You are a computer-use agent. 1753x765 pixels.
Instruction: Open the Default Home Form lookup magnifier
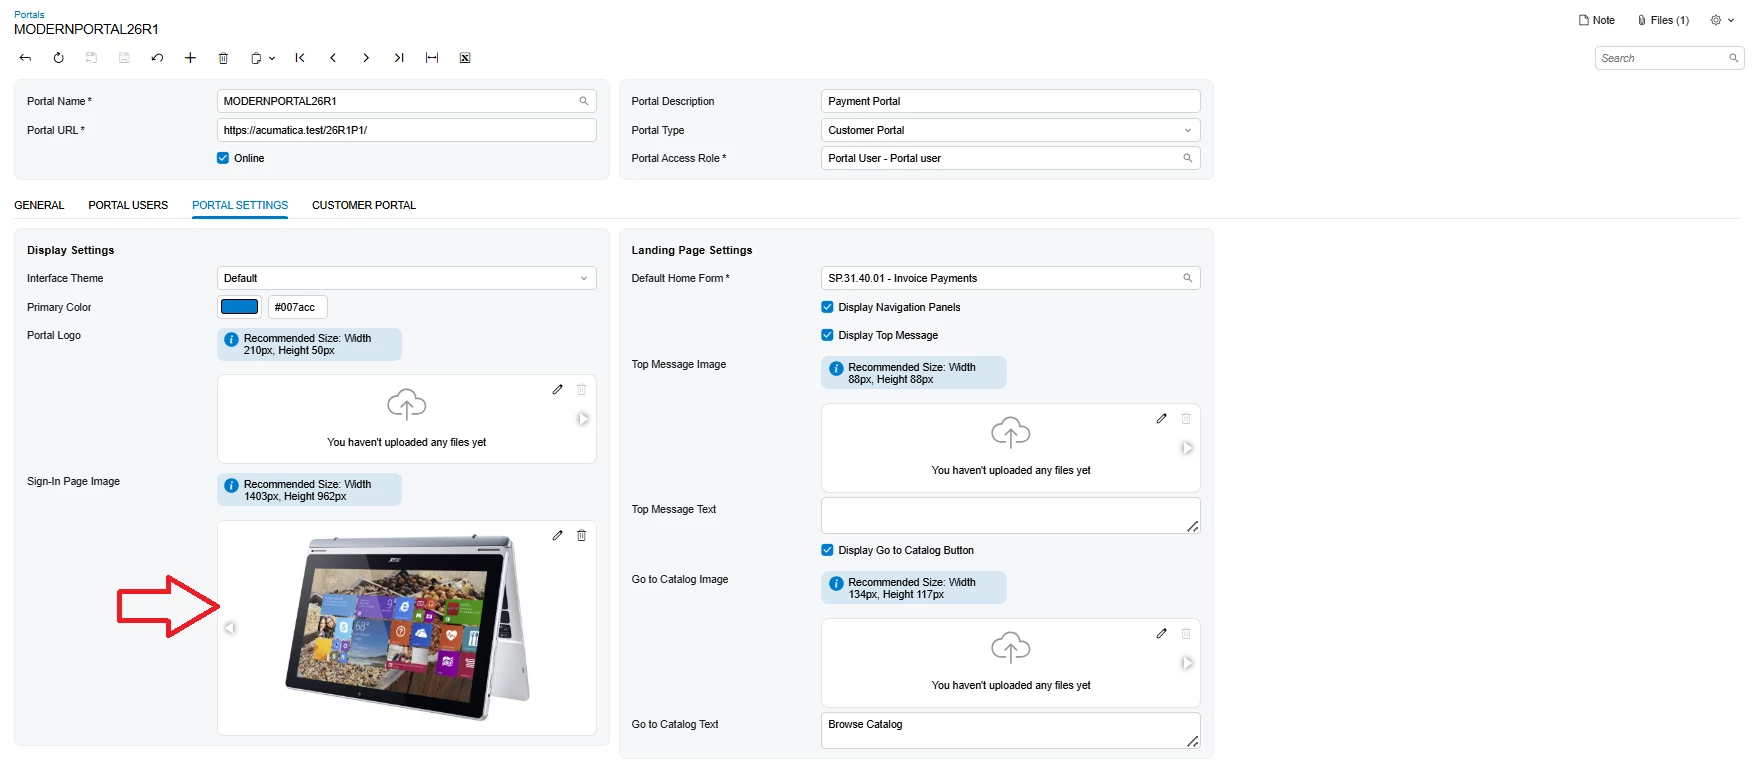pyautogui.click(x=1188, y=278)
